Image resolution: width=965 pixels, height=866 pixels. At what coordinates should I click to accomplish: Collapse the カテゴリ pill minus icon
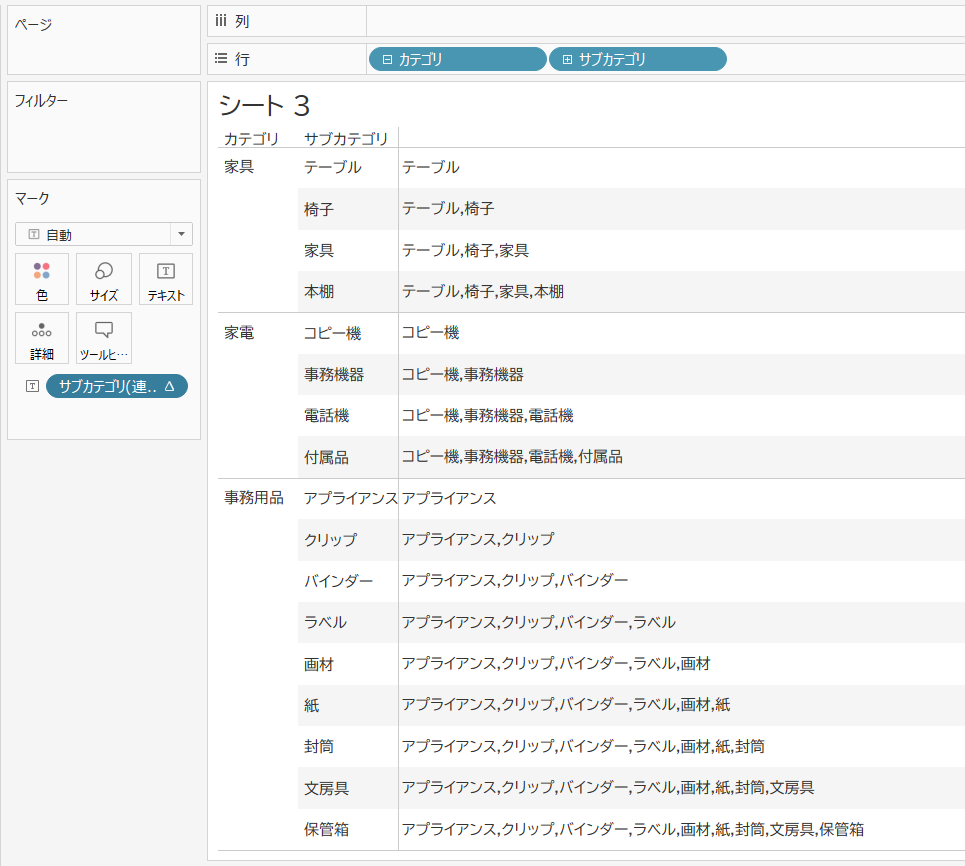[387, 60]
